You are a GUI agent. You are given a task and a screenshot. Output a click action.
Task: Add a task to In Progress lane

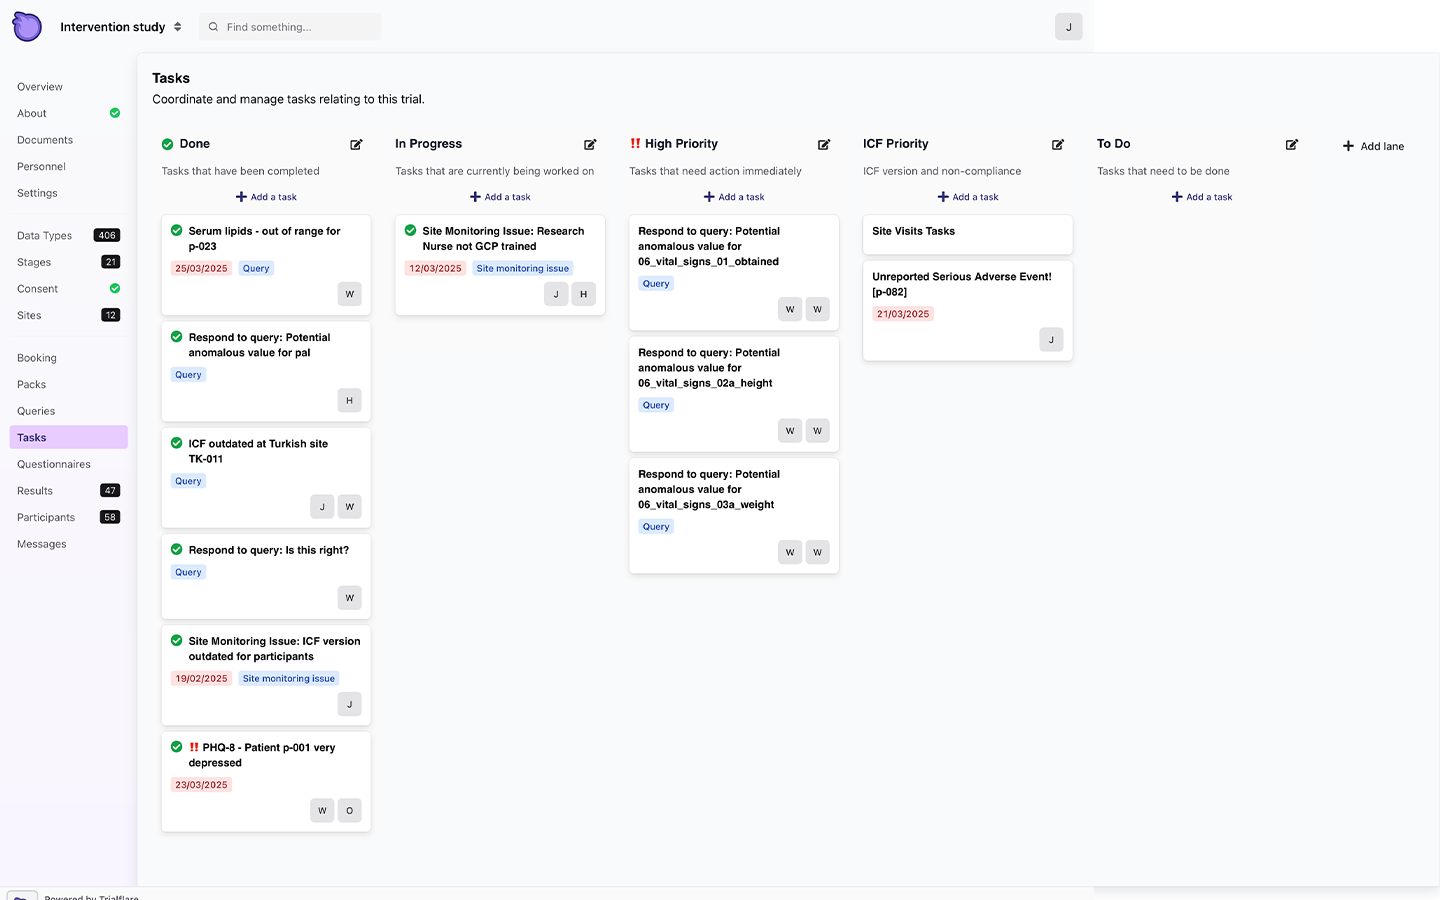[x=500, y=197]
